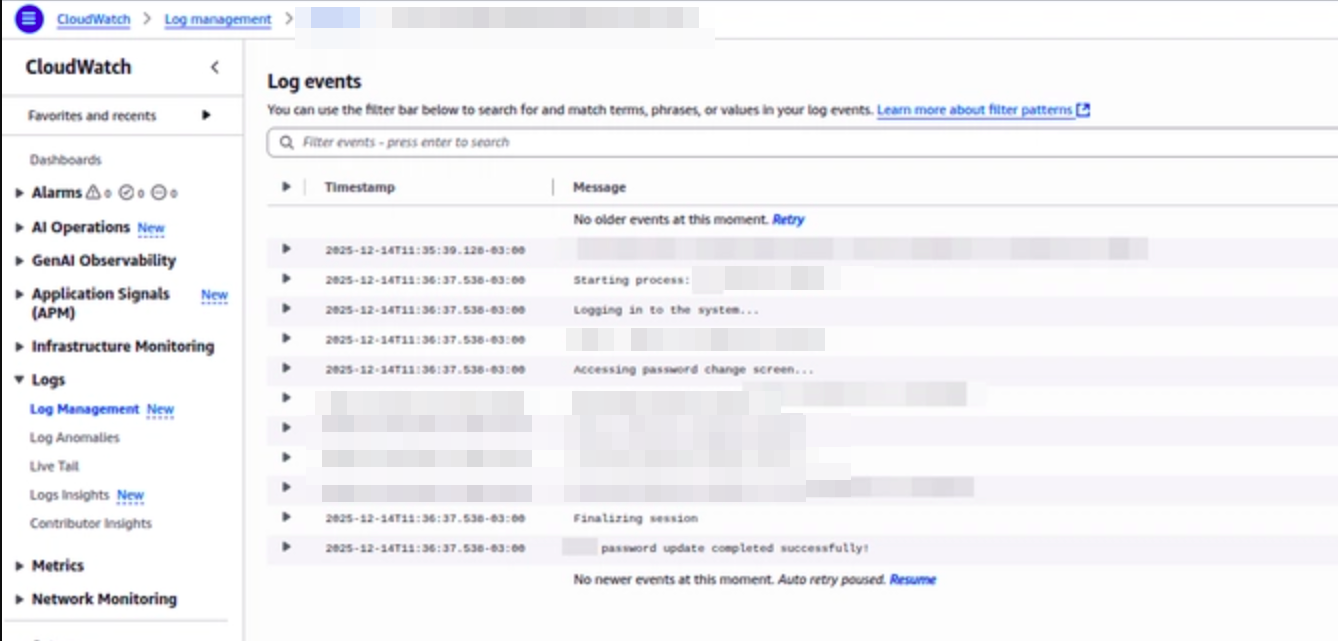Resume auto retry for newer events
Image resolution: width=1338 pixels, height=641 pixels.
(x=911, y=579)
